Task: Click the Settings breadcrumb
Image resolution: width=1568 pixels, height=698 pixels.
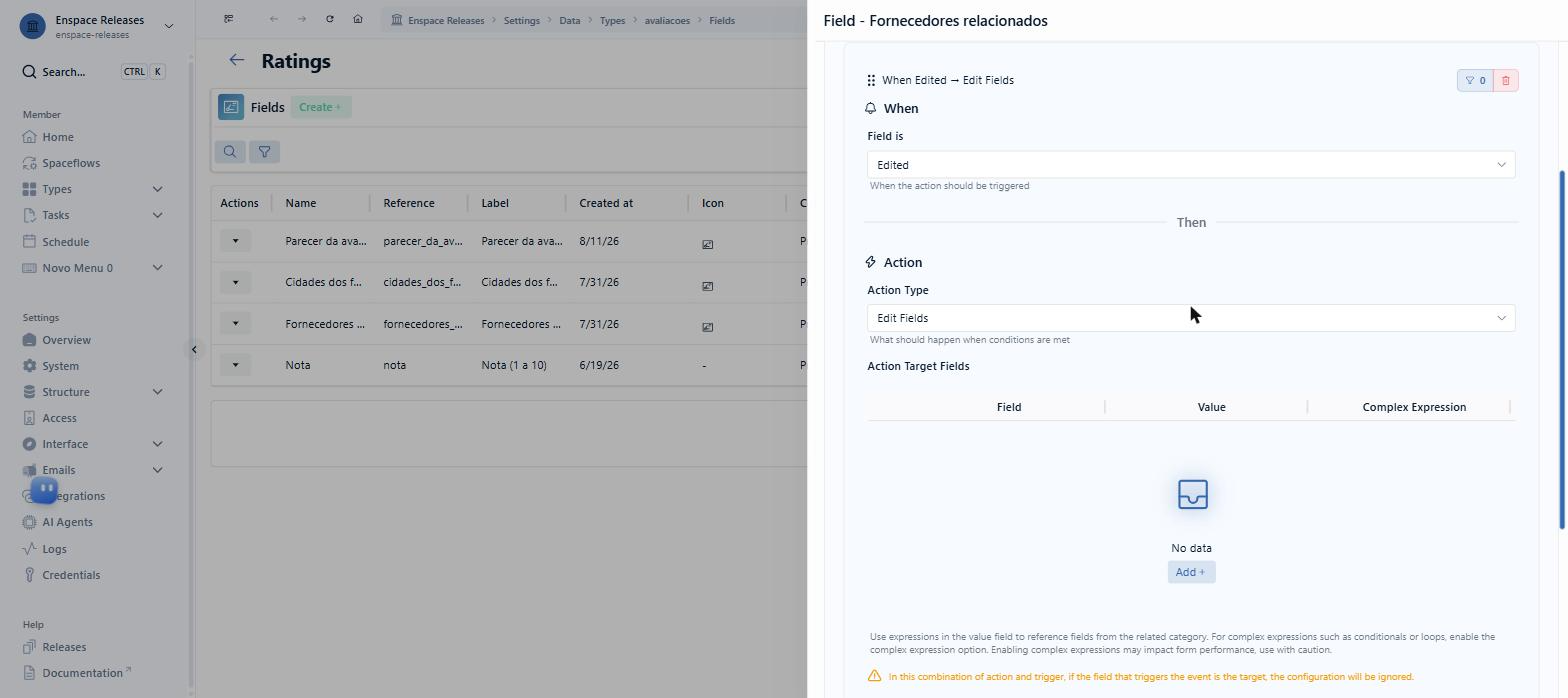Action: click(x=521, y=20)
